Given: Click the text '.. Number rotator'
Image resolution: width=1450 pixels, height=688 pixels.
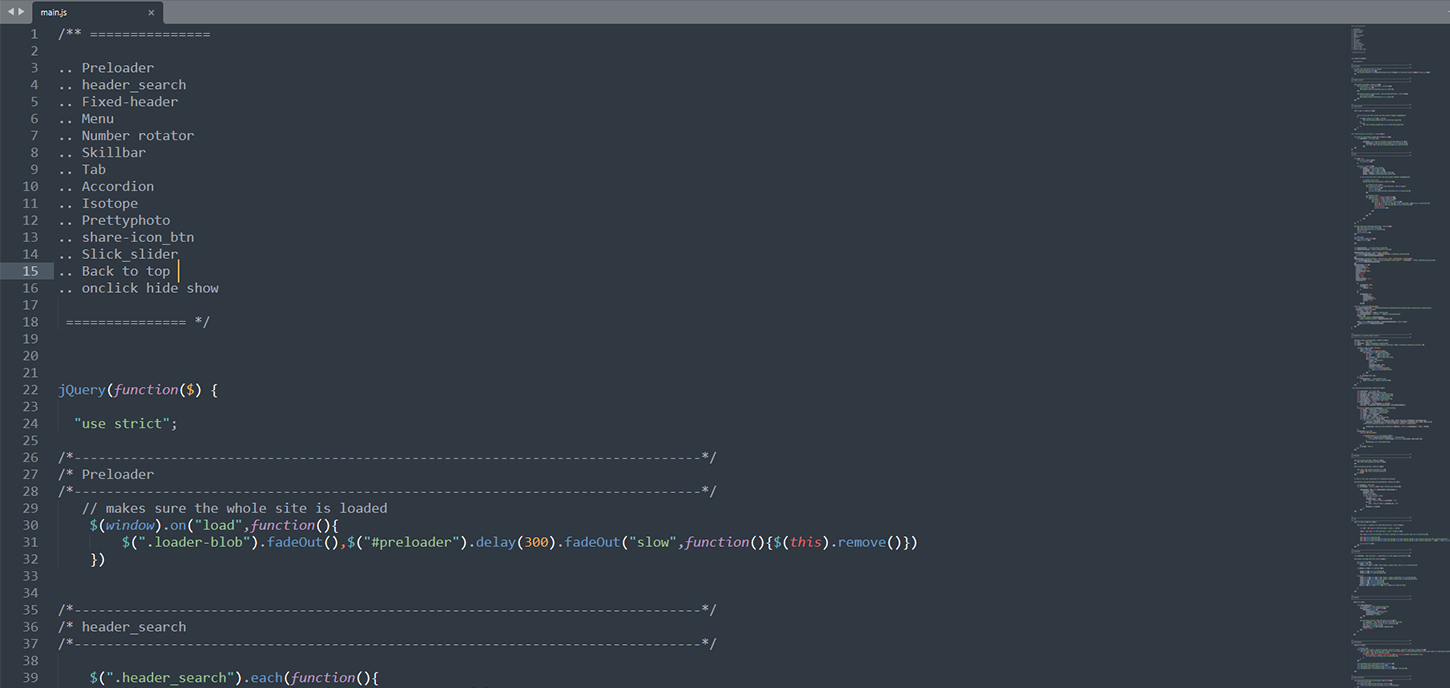Looking at the screenshot, I should (126, 136).
